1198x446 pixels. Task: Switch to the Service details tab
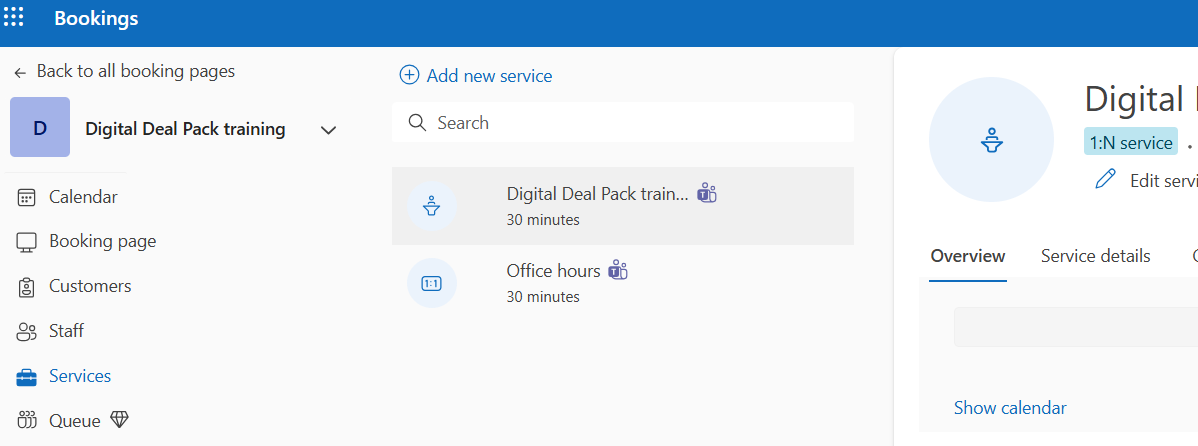pos(1096,256)
